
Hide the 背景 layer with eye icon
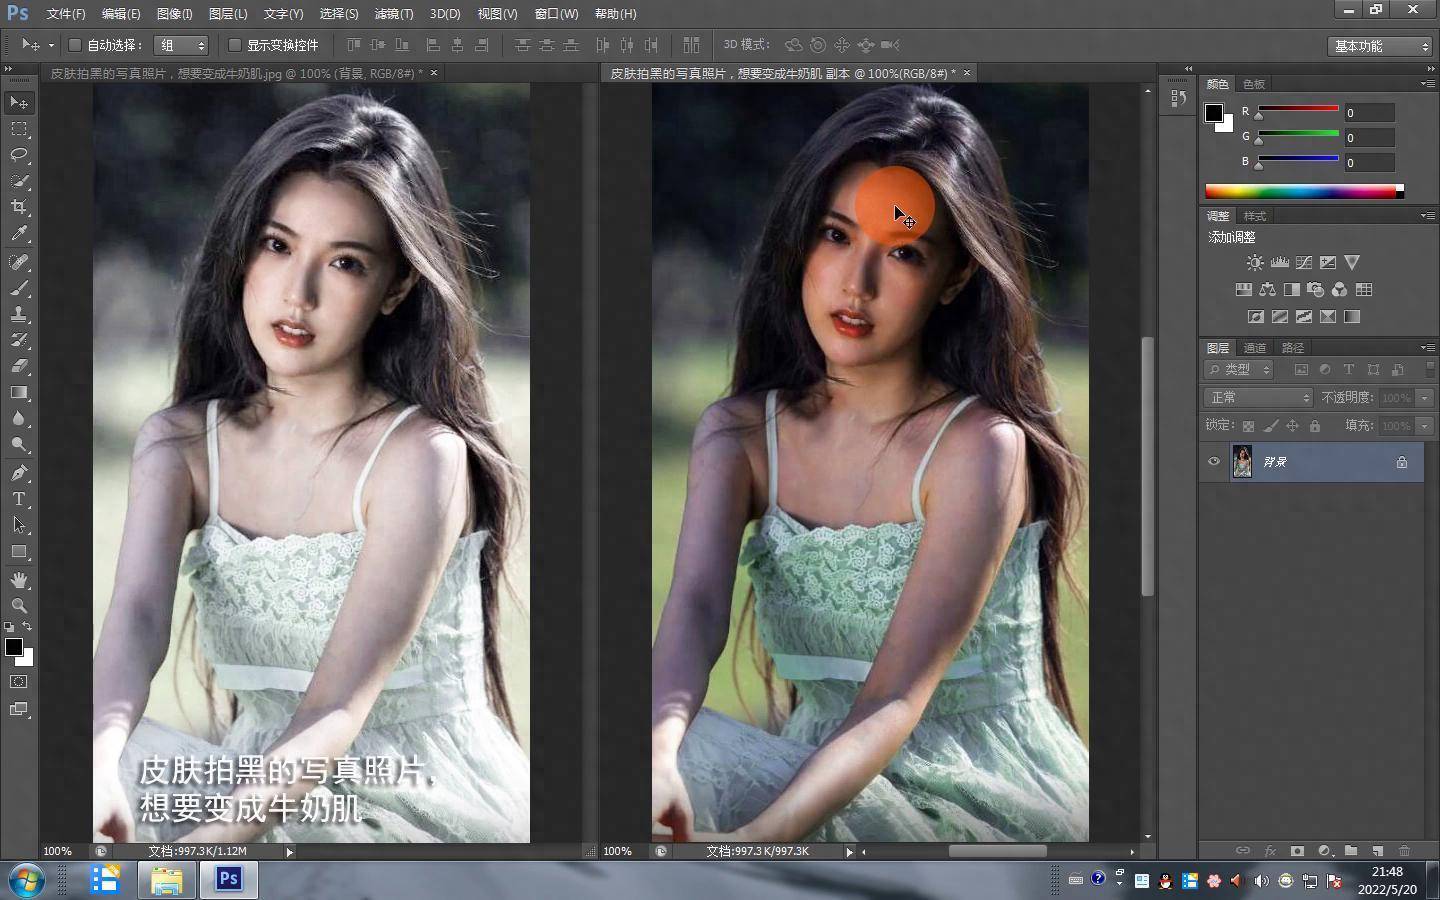coord(1214,462)
